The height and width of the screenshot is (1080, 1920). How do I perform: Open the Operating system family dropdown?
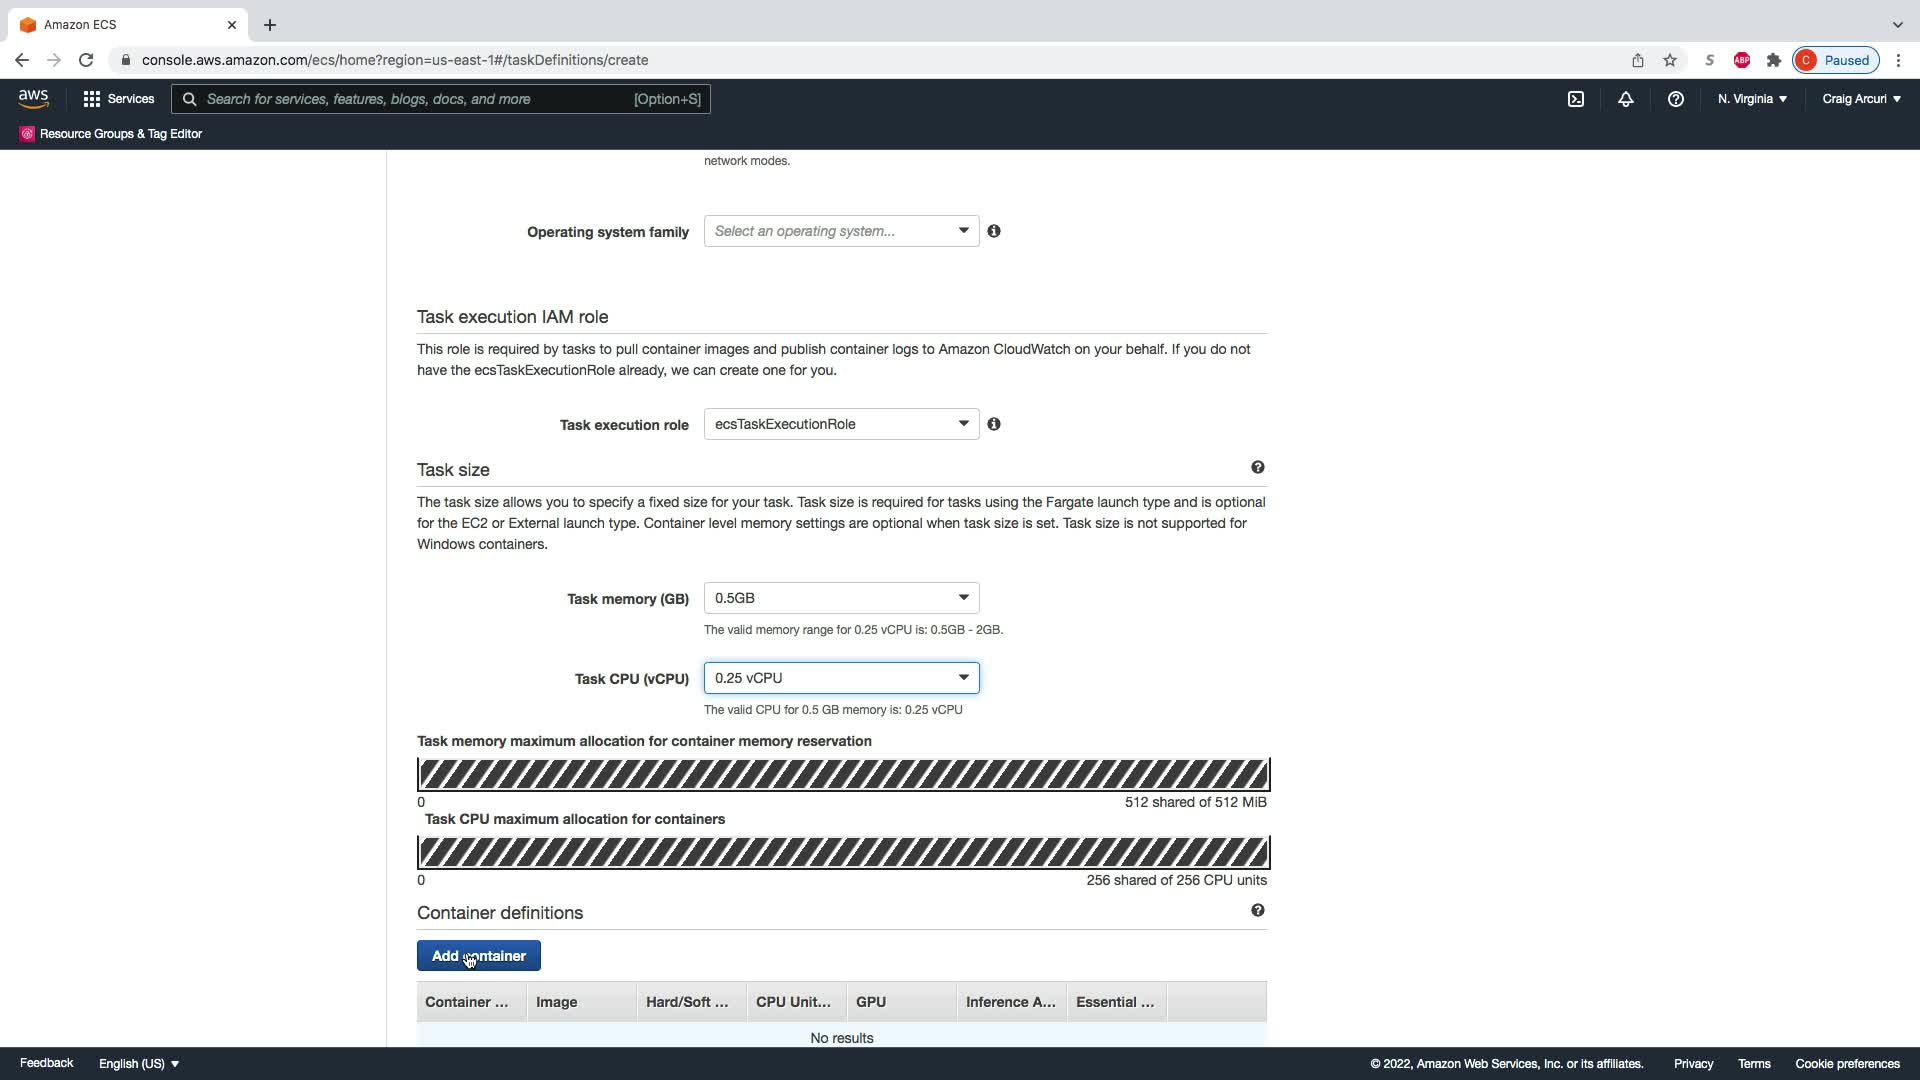841,231
